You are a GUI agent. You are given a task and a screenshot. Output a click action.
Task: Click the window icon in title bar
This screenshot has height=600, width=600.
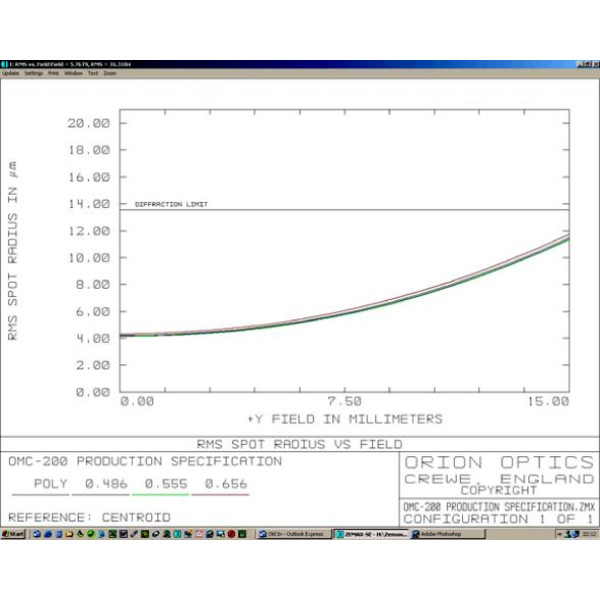tap(4, 64)
